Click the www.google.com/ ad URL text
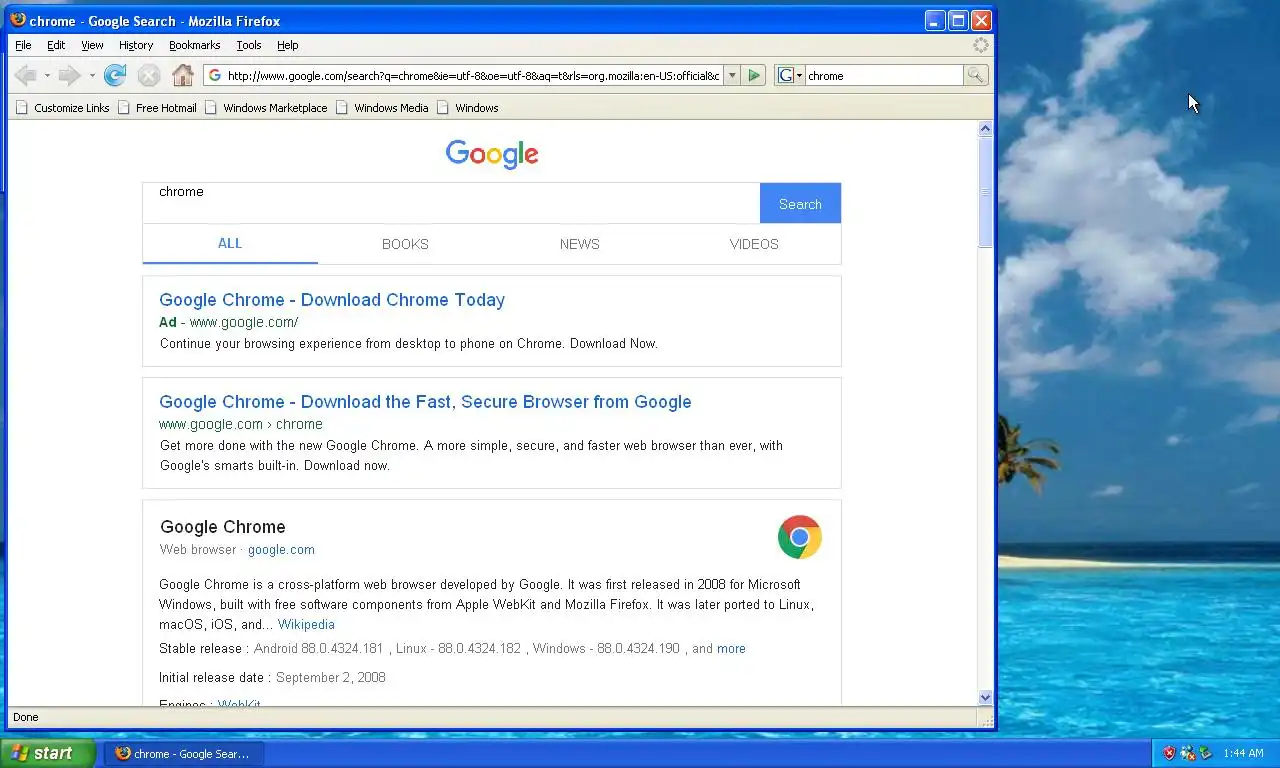 [244, 322]
